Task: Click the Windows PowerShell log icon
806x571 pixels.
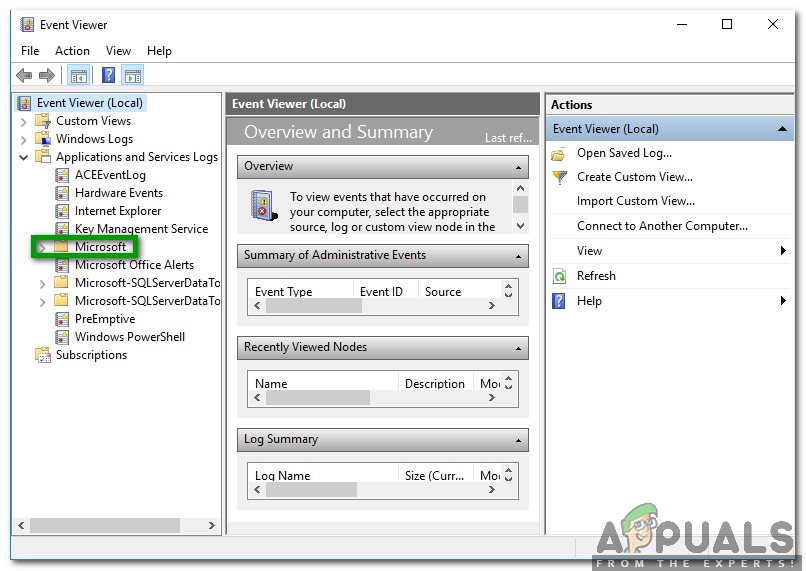Action: 62,337
